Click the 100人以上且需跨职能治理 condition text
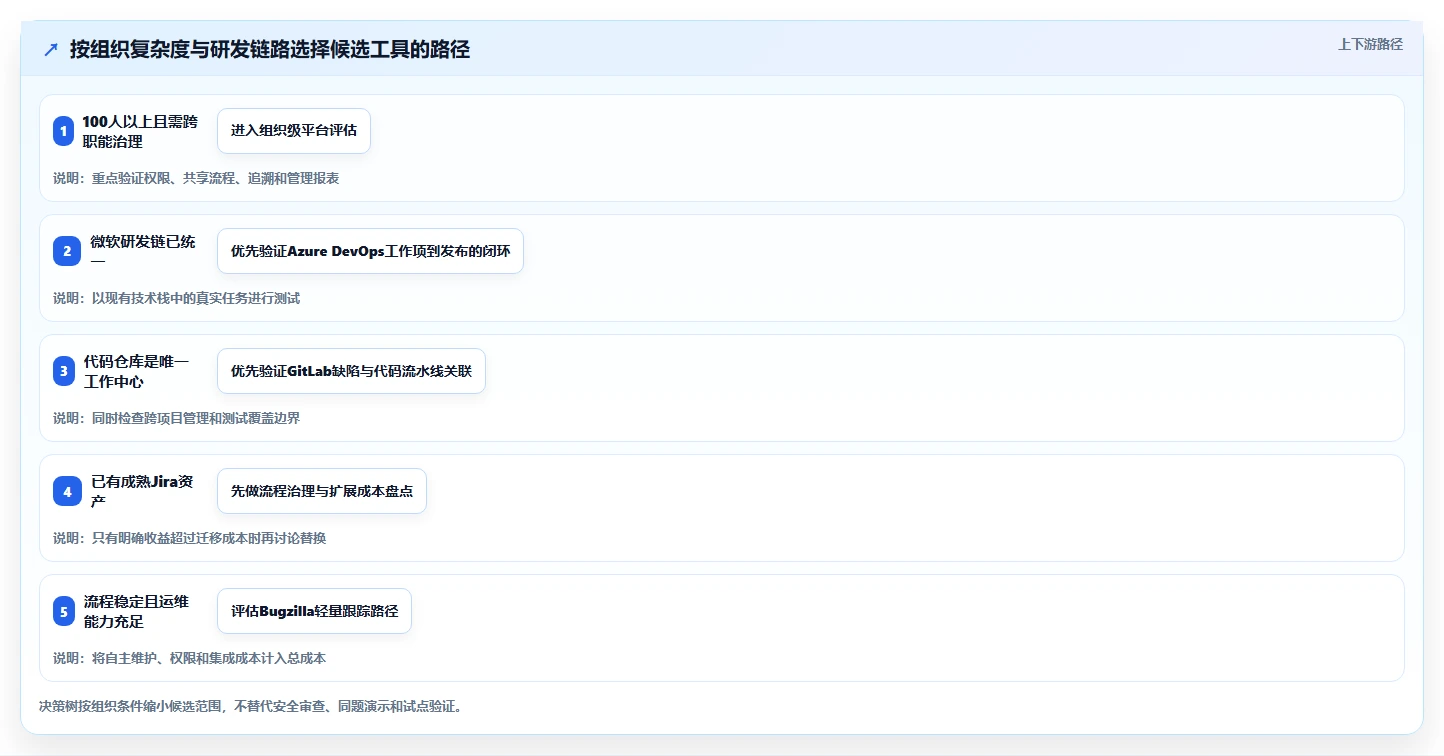The height and width of the screenshot is (756, 1444). [x=140, y=131]
